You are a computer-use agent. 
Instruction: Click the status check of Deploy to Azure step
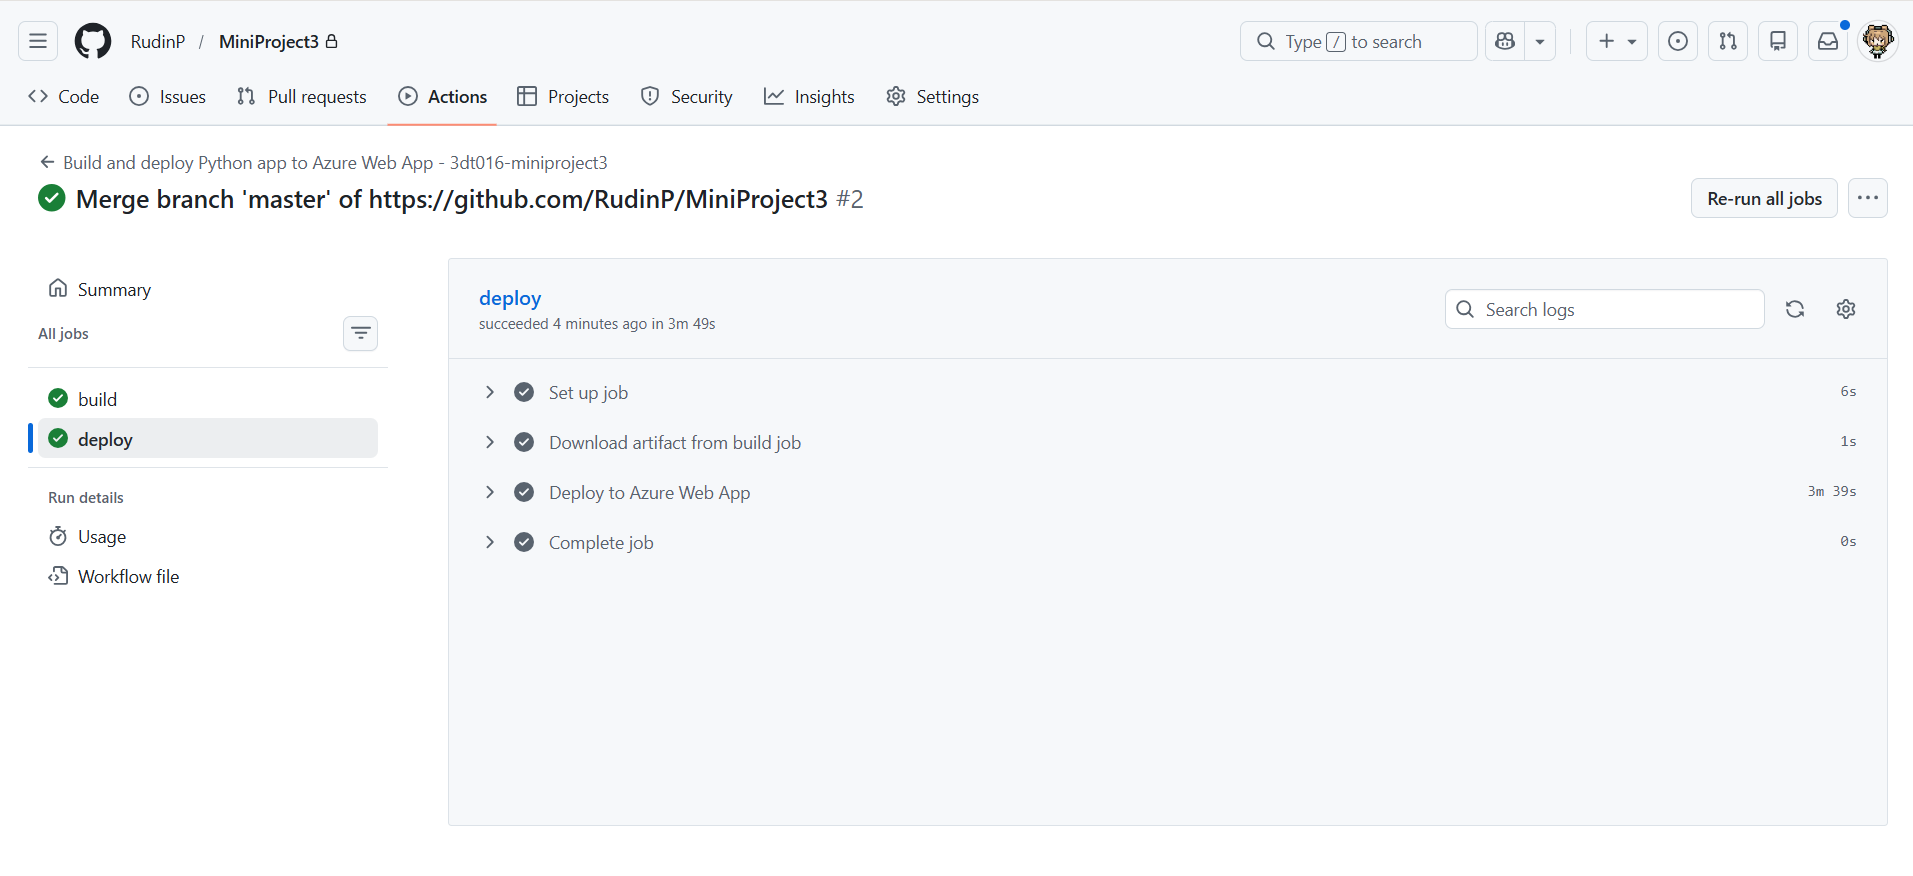click(x=524, y=492)
